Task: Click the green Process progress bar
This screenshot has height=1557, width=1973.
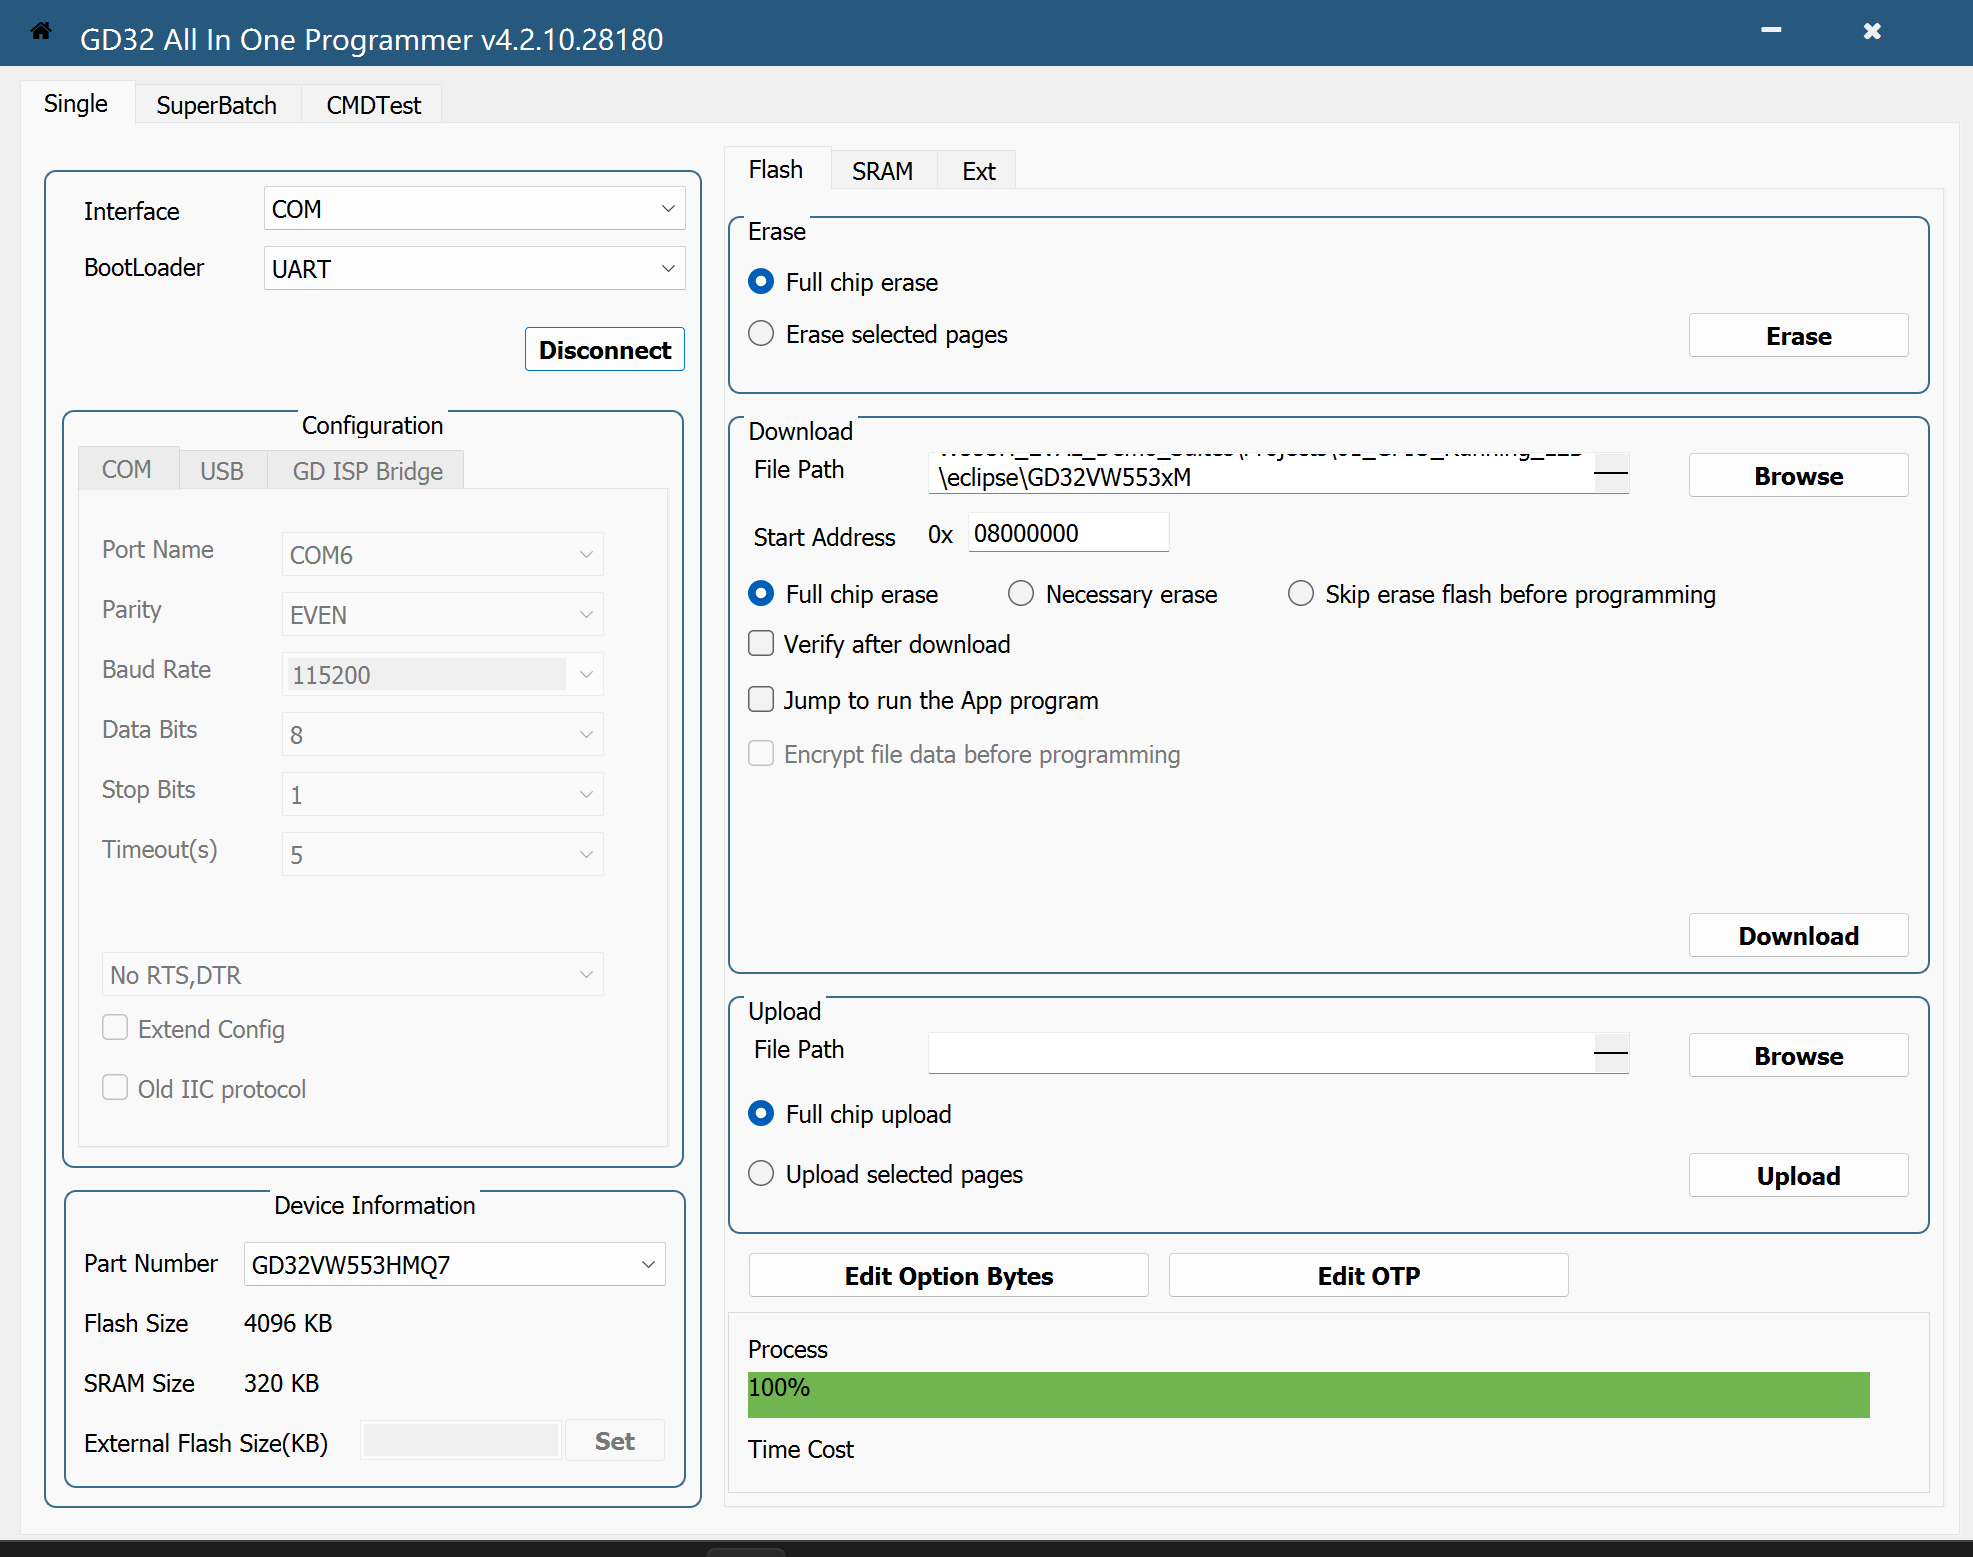Action: (1308, 1394)
